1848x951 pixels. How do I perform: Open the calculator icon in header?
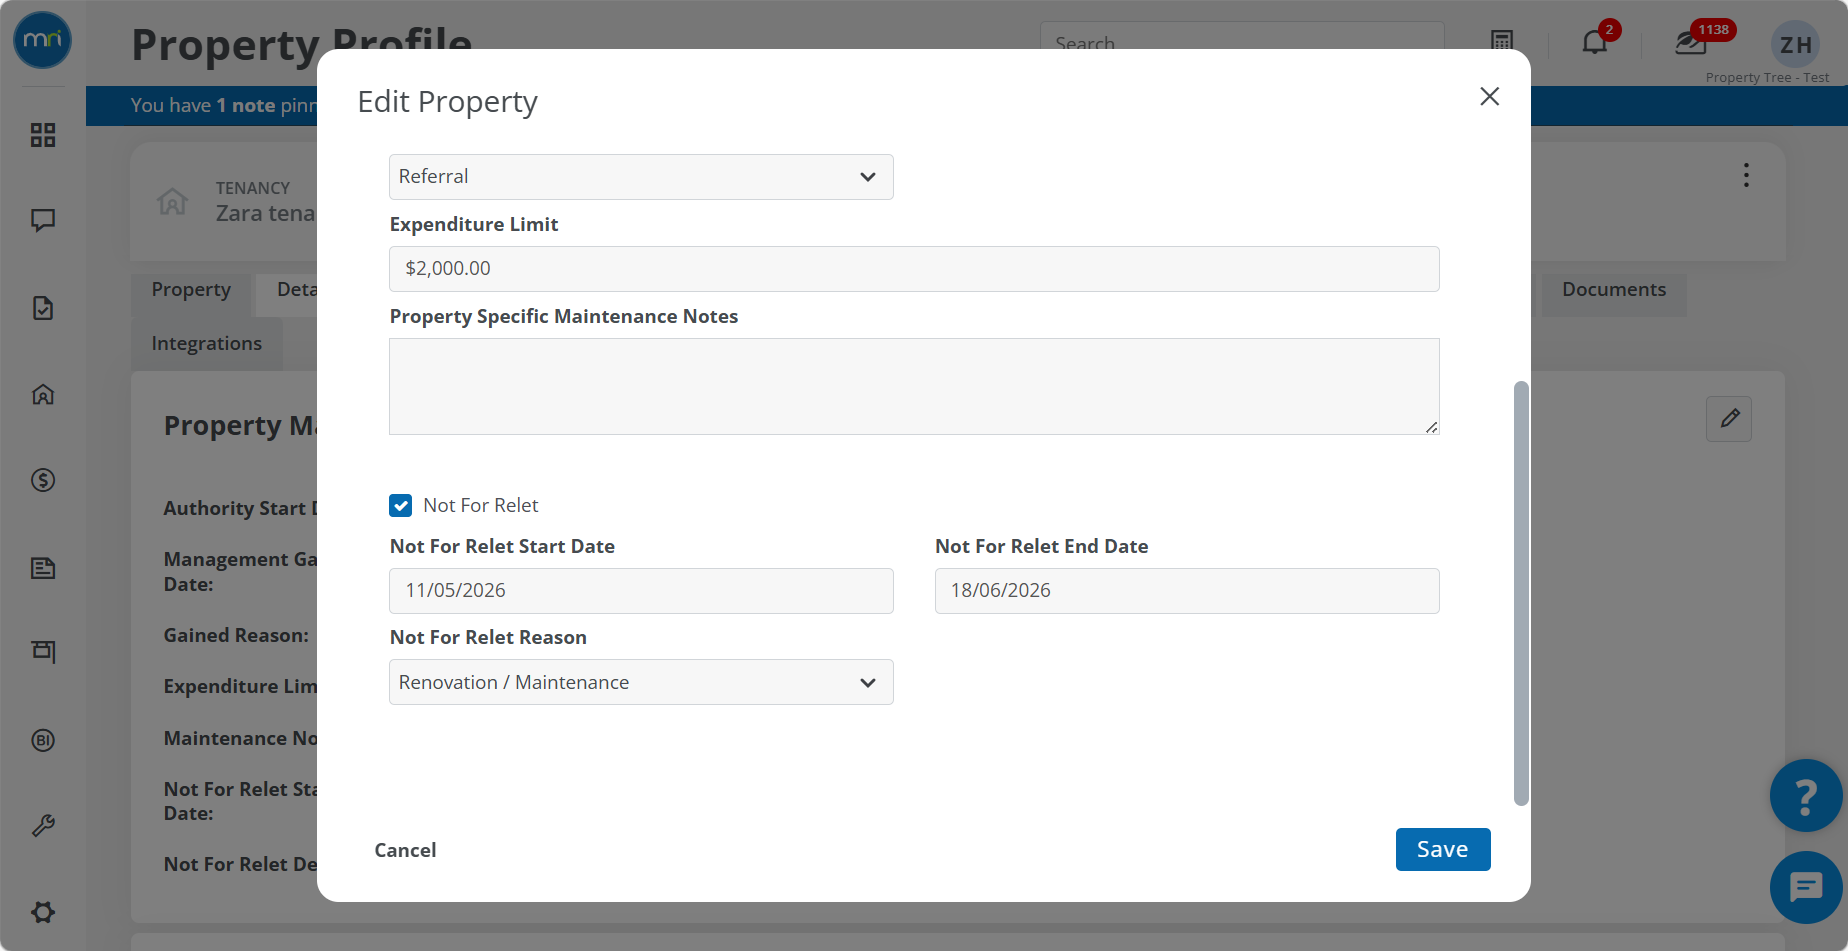(x=1502, y=43)
